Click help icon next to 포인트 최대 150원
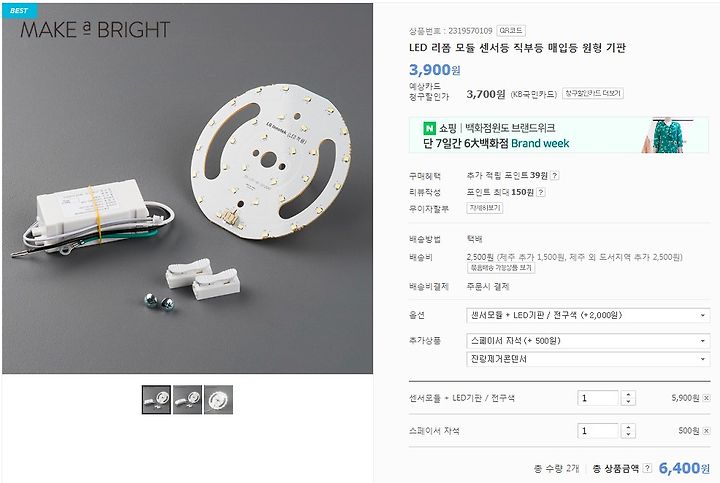Screen dimensions: 720x483 pyautogui.click(x=540, y=192)
